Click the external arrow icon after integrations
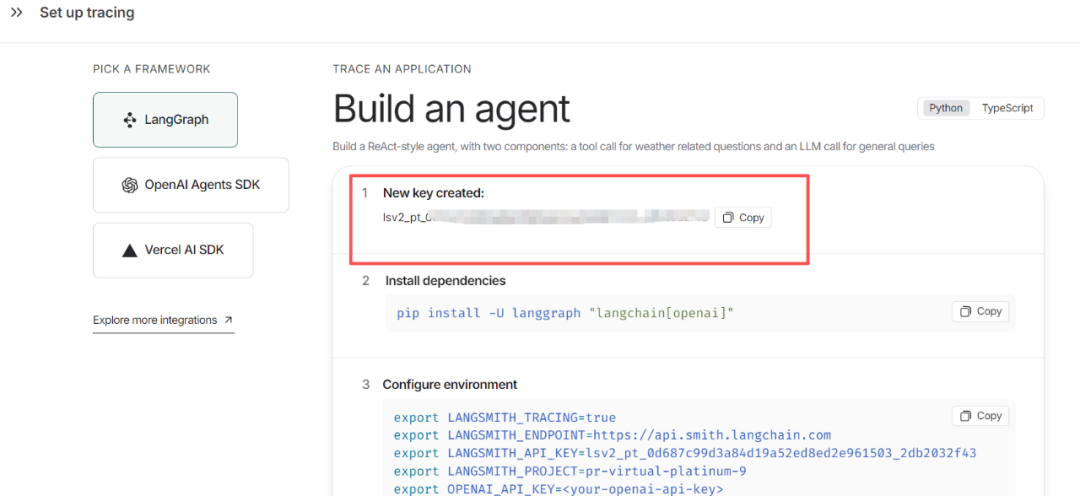 228,320
